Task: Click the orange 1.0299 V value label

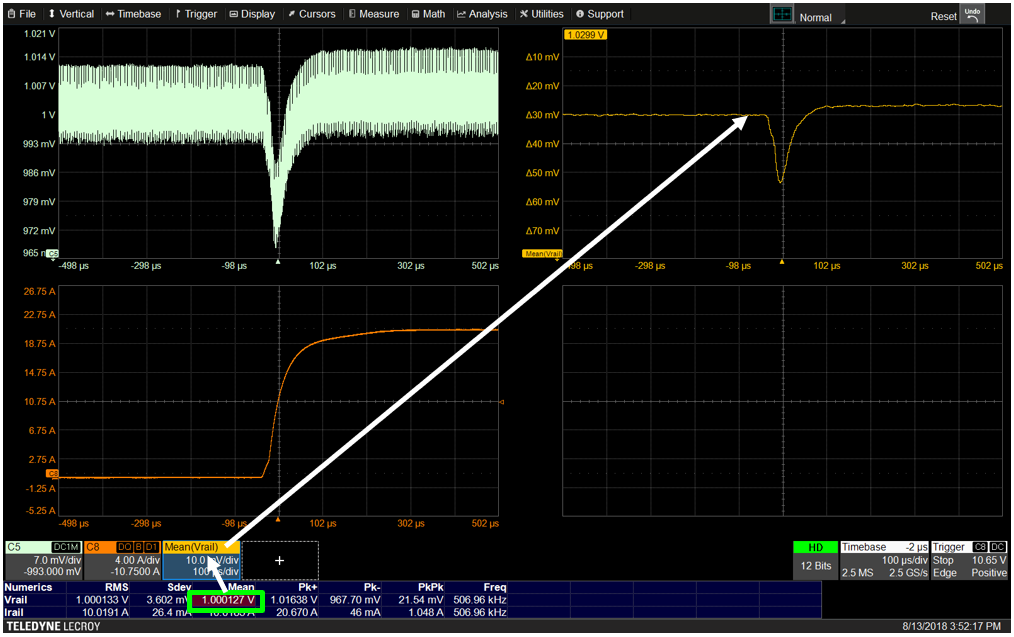Action: pos(586,34)
